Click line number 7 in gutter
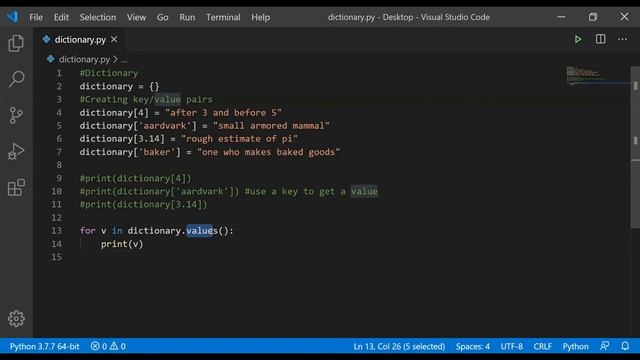The width and height of the screenshot is (640, 360). (59, 152)
